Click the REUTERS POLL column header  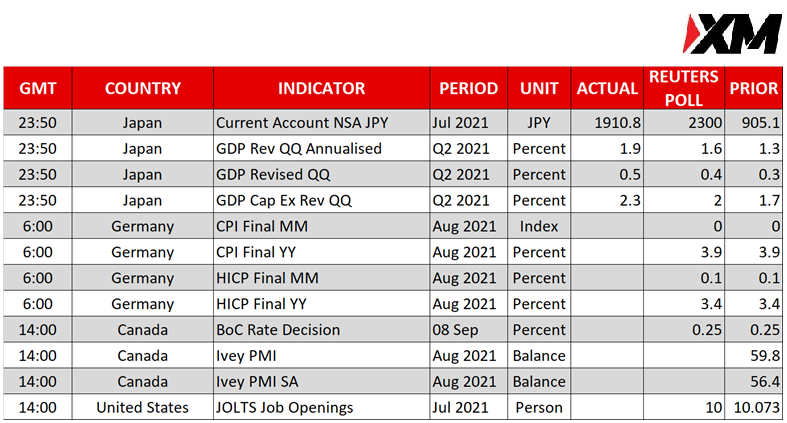[684, 88]
